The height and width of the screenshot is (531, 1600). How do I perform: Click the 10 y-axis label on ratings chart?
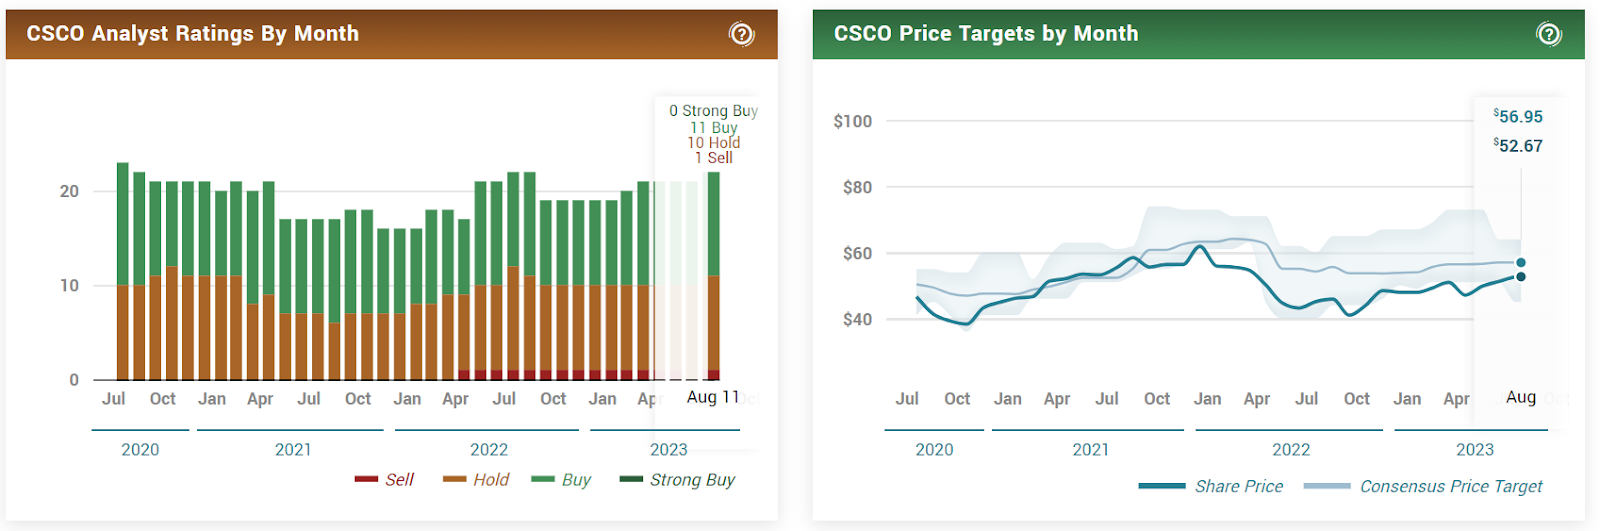69,286
